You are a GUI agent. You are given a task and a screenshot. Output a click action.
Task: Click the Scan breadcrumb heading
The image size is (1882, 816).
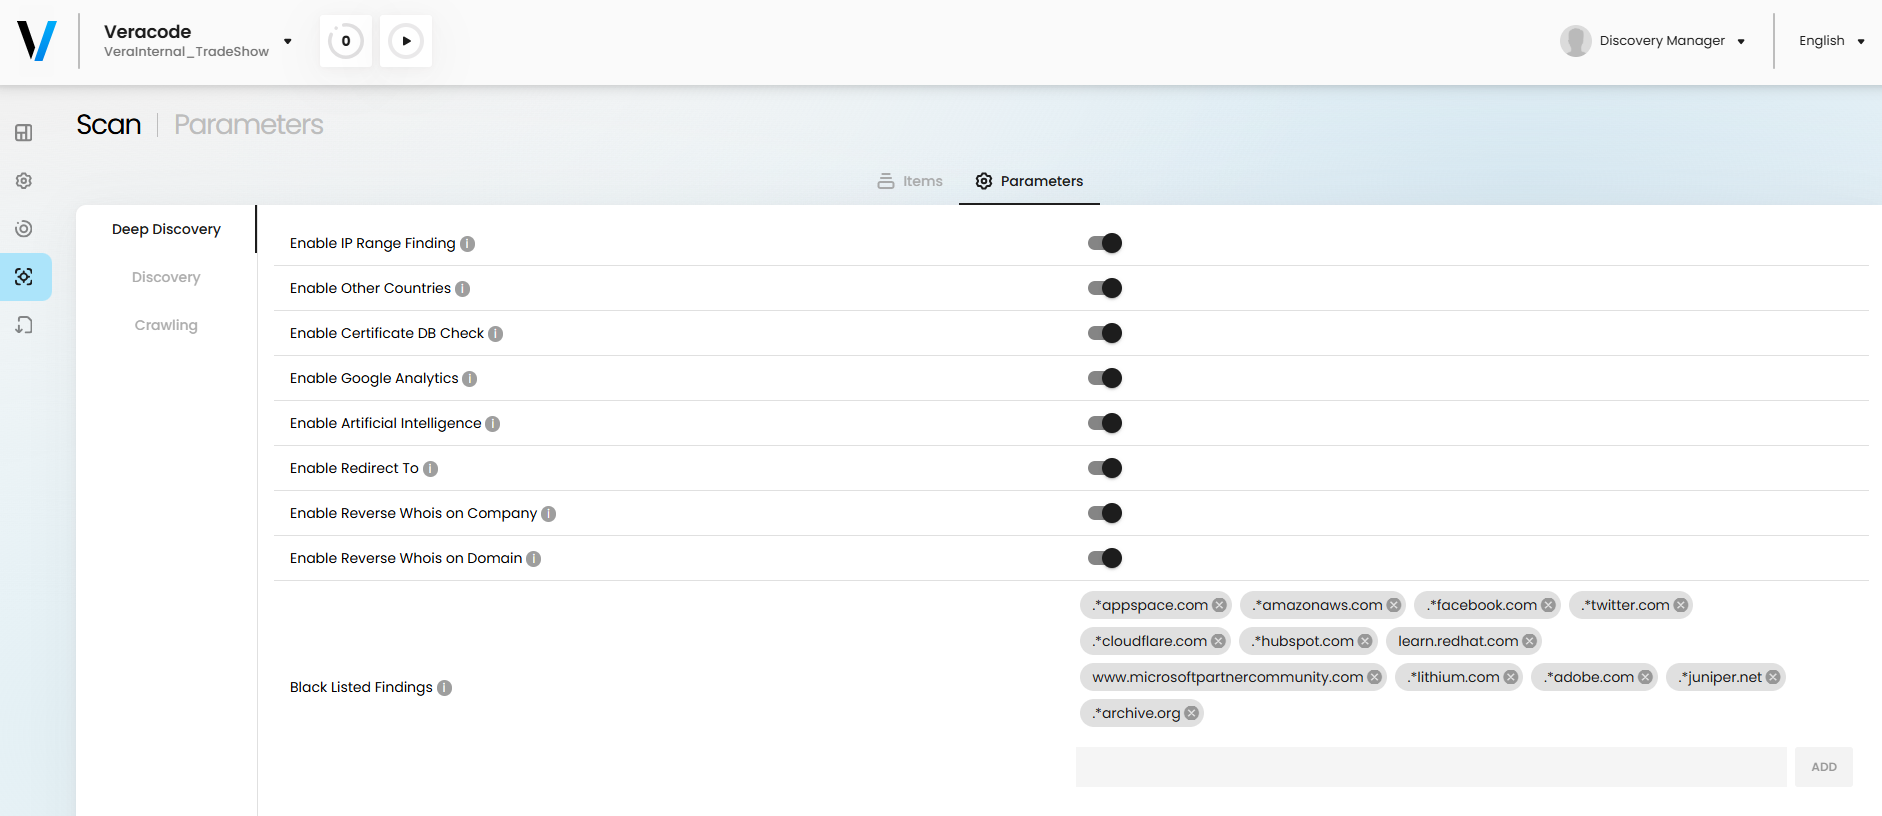[109, 124]
